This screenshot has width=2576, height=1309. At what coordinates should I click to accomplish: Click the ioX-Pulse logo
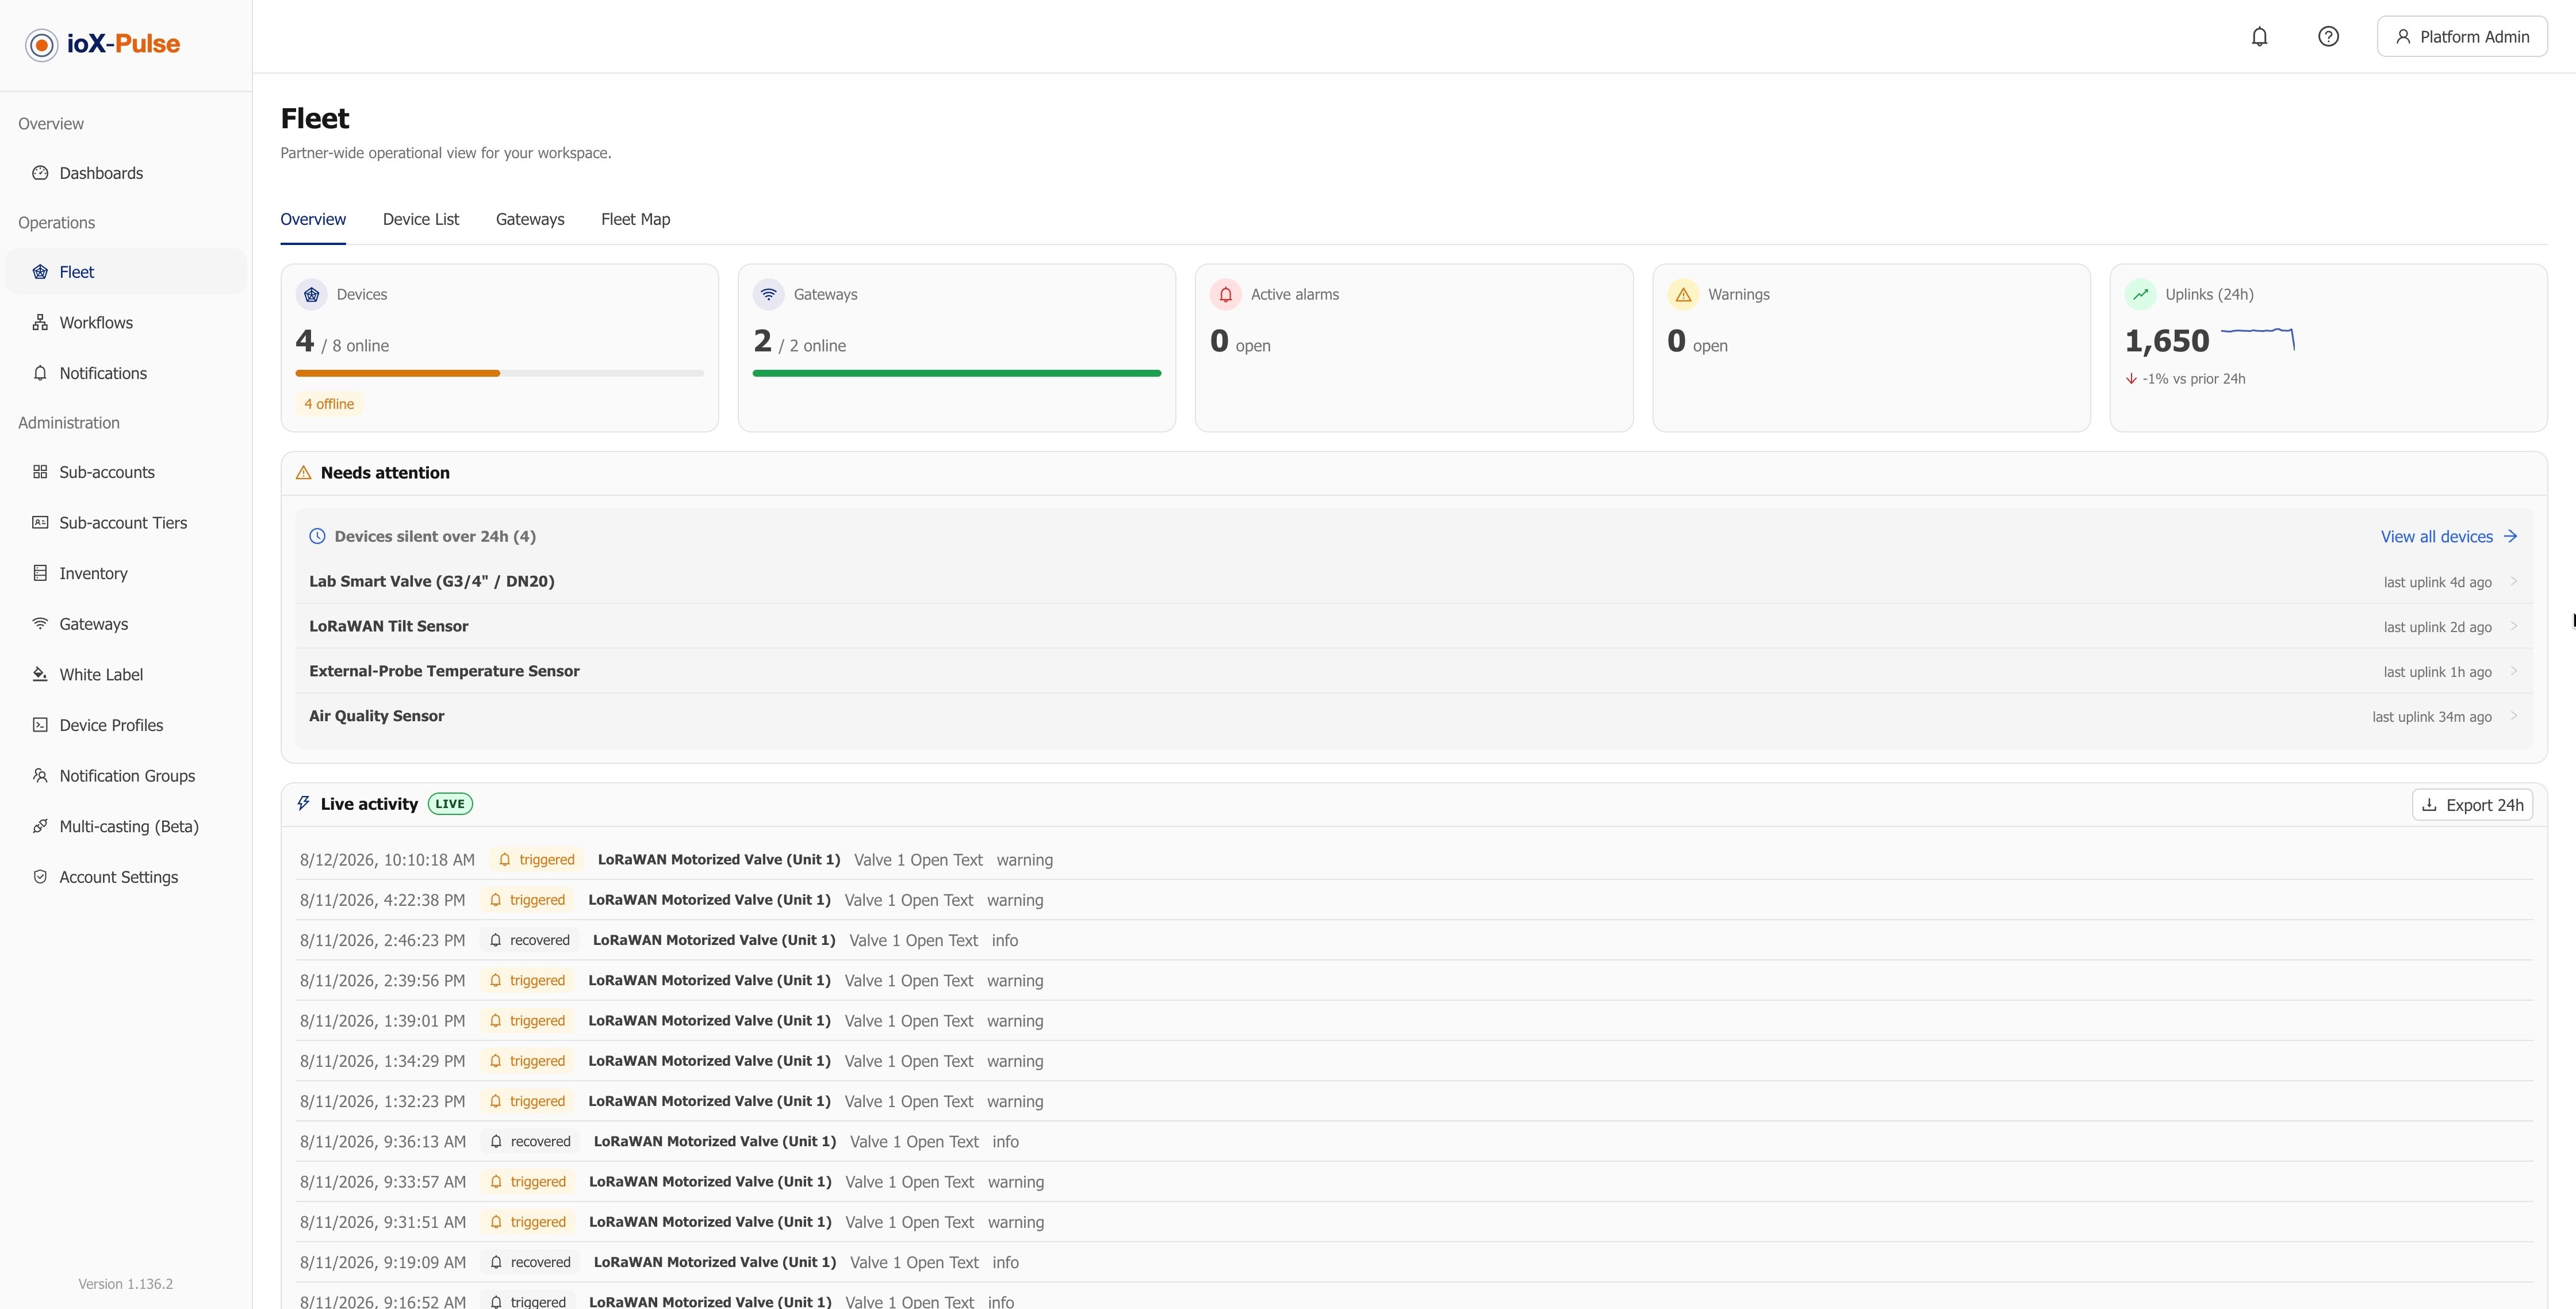(x=102, y=44)
